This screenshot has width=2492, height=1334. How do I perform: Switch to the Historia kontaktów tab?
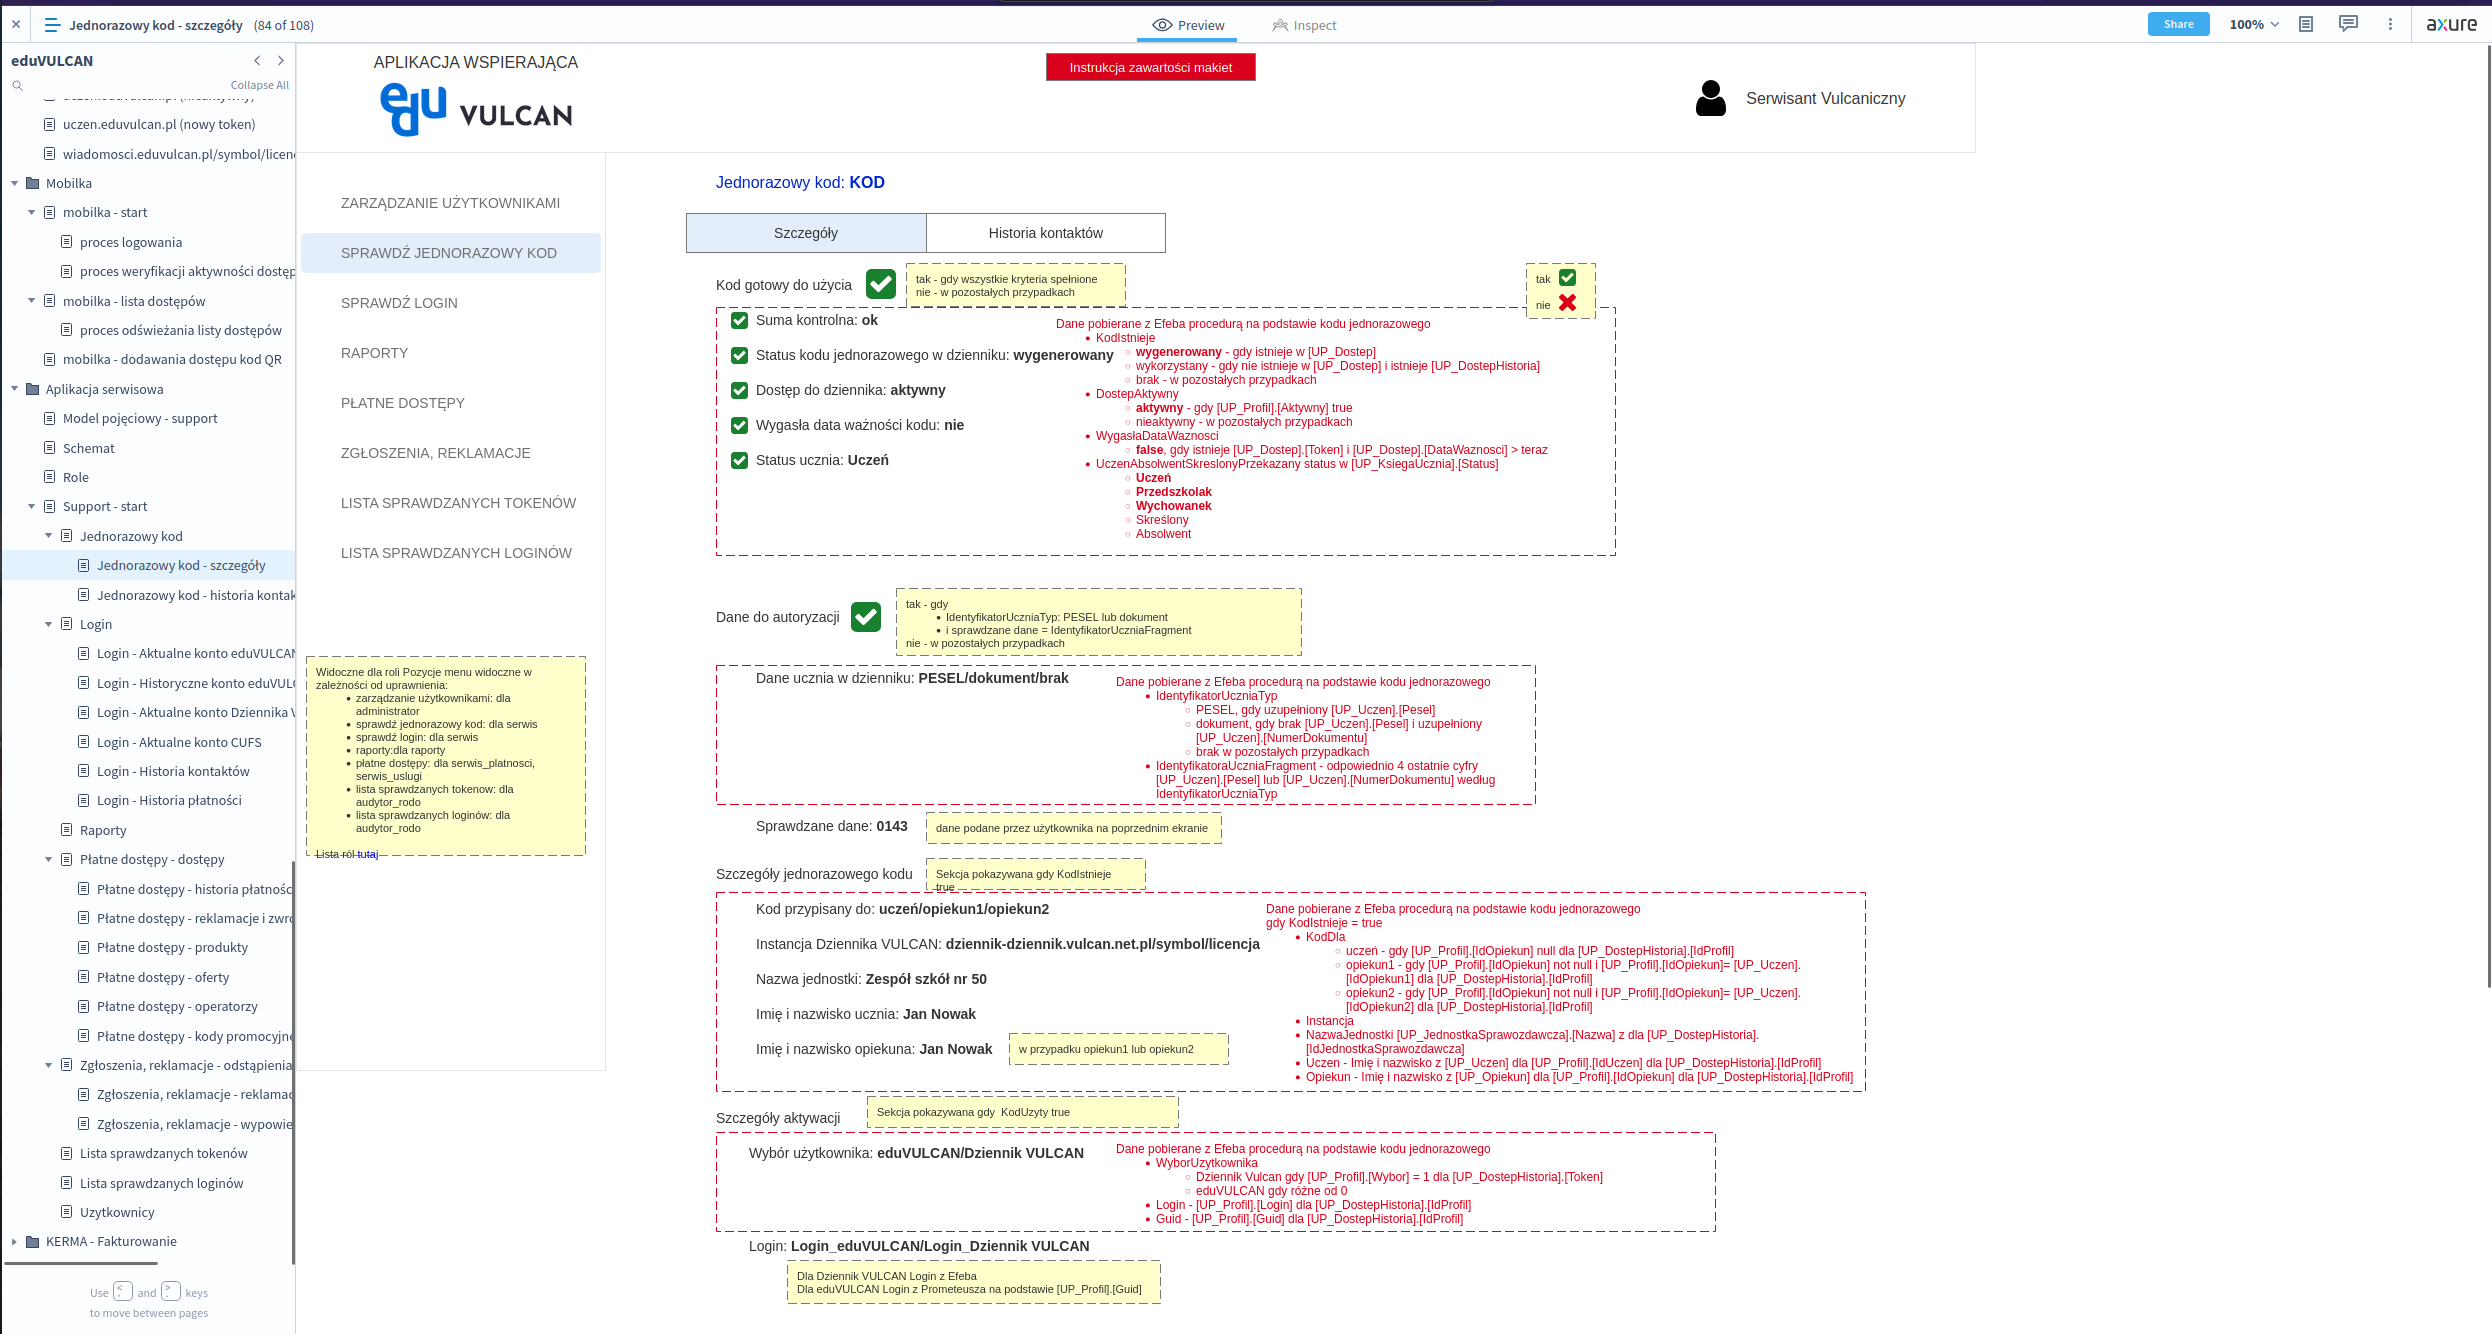(1045, 233)
